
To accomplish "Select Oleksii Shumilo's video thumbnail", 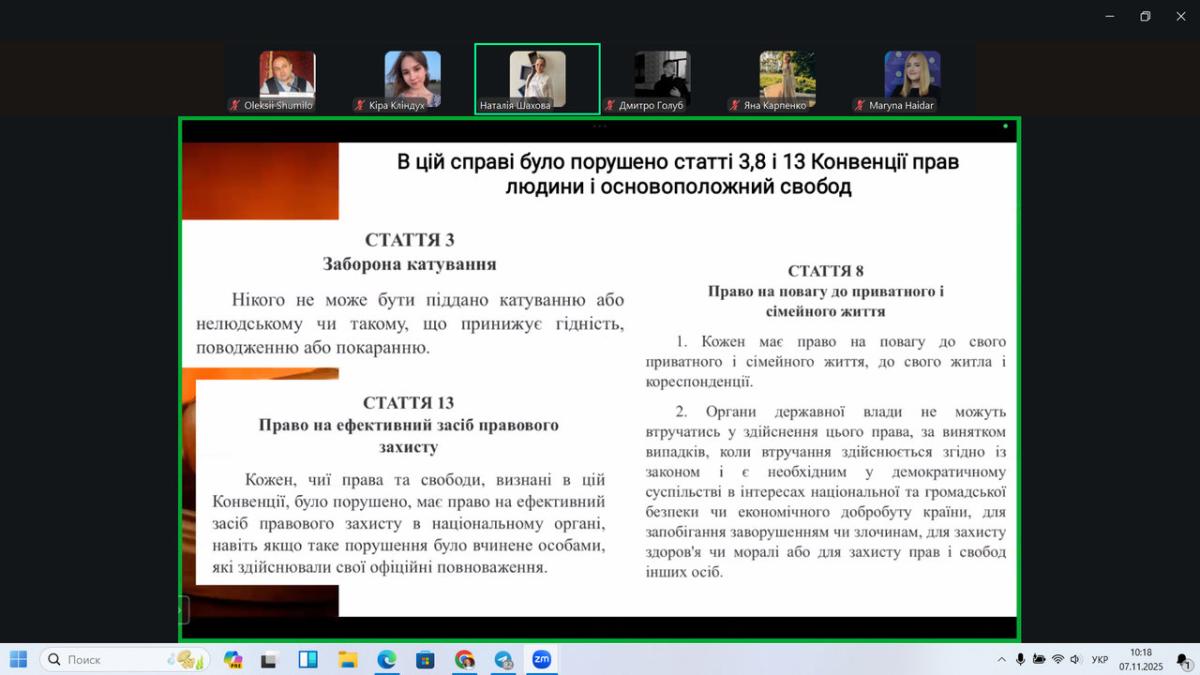I will 287,78.
